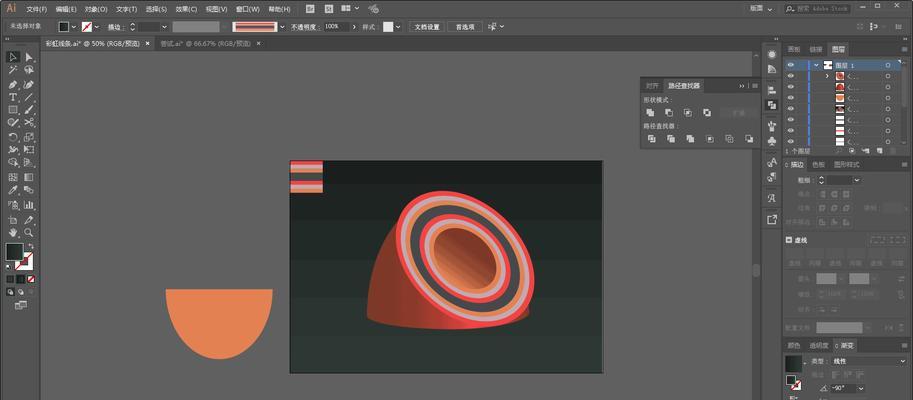Click the 首选项 button
Viewport: 913px width, 400px height.
(465, 27)
